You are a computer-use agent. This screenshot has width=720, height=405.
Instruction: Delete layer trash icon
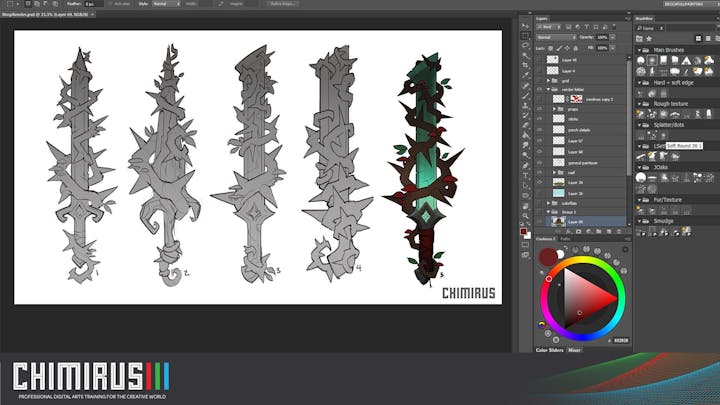(619, 231)
